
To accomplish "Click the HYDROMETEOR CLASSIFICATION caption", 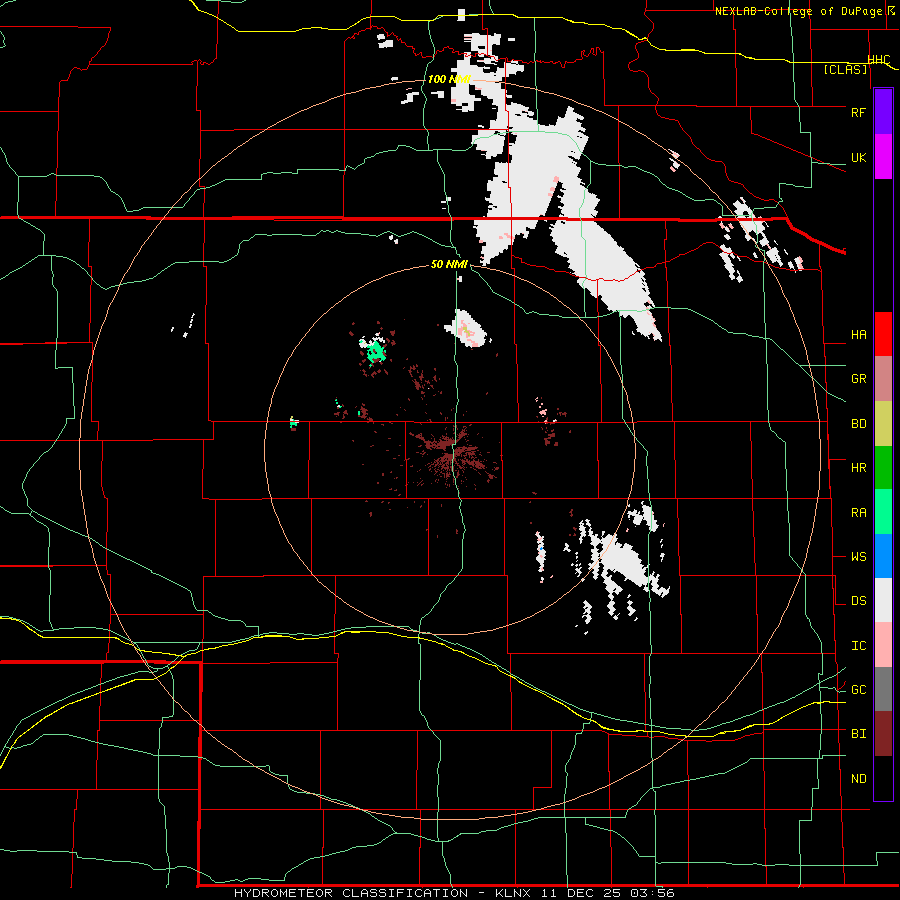I will coord(351,893).
